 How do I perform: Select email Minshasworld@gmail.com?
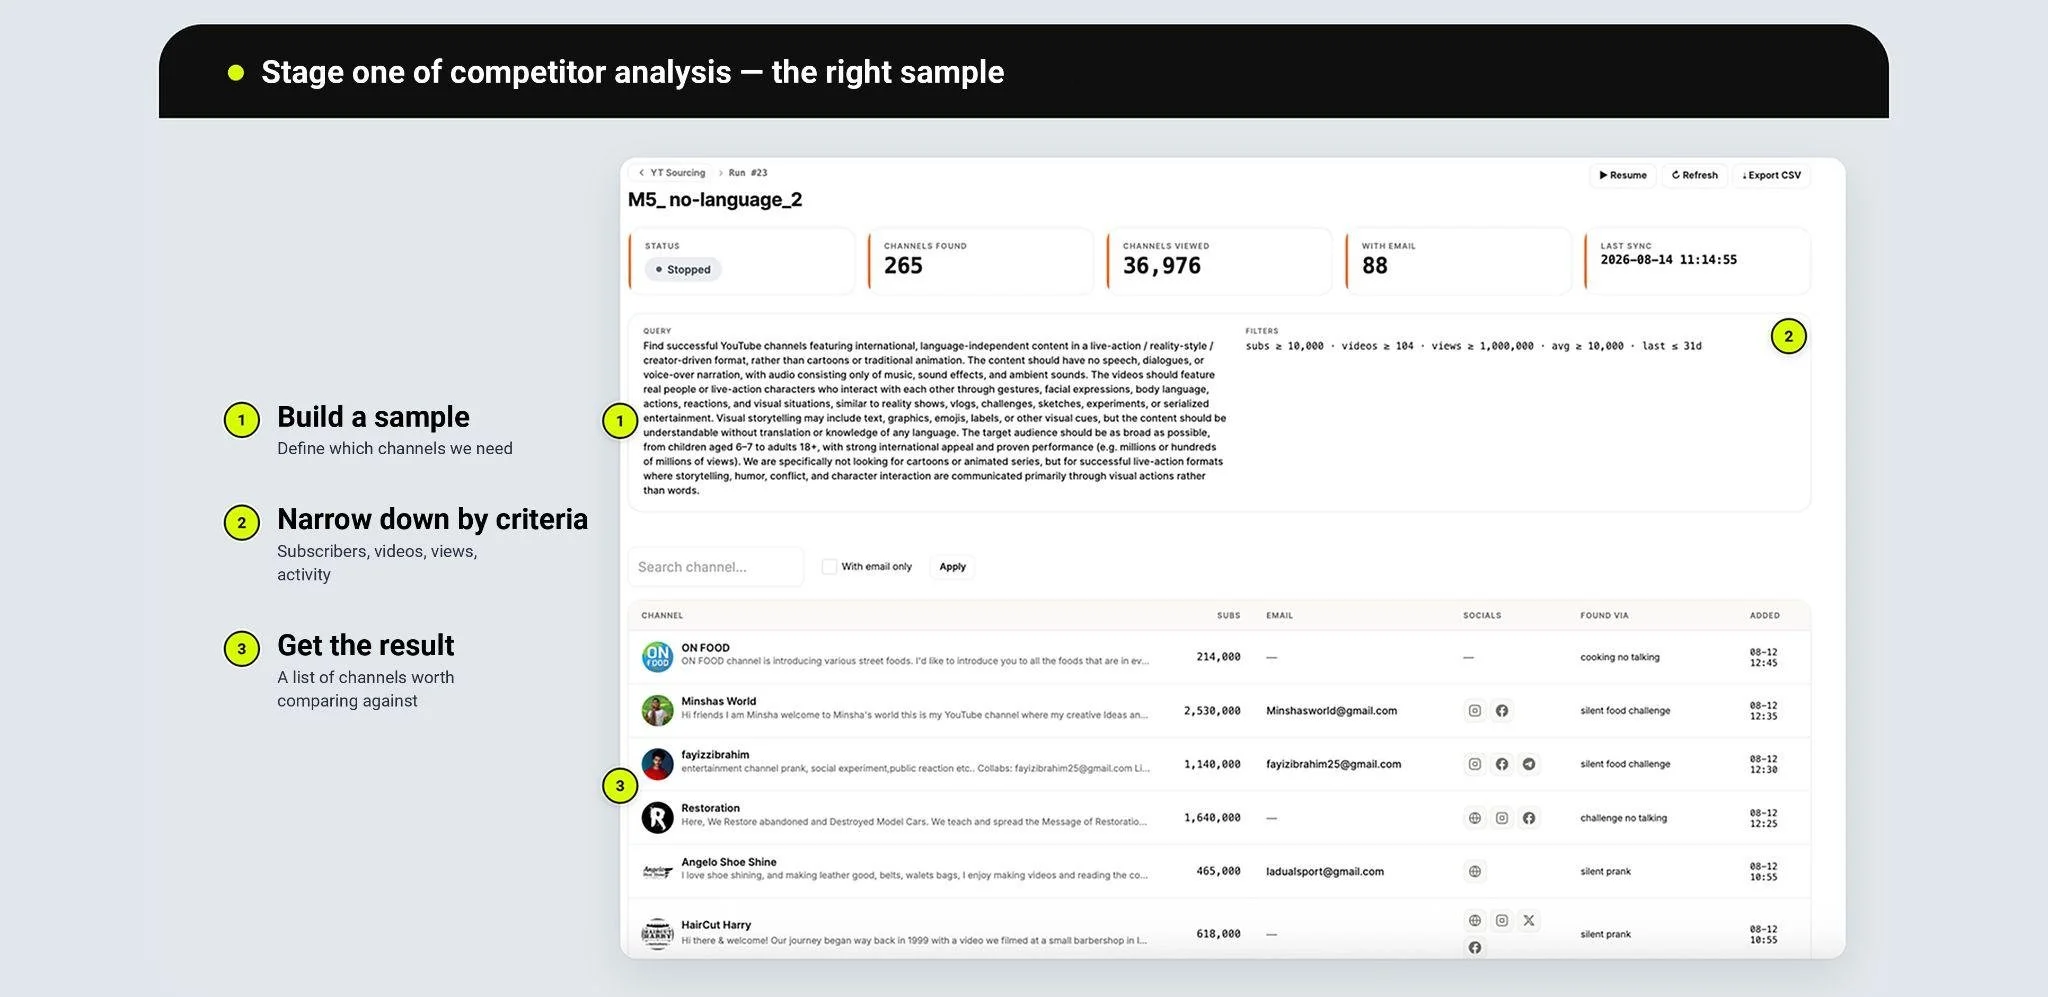click(1331, 711)
